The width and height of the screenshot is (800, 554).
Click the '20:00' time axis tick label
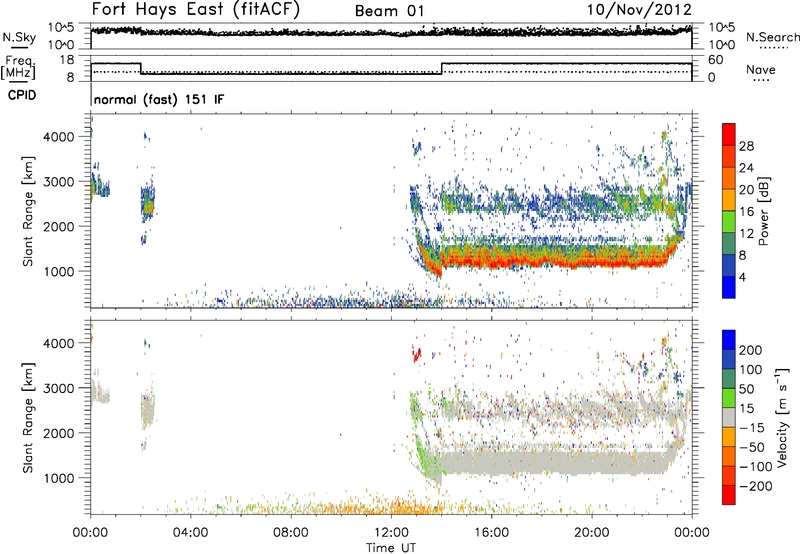tap(592, 533)
